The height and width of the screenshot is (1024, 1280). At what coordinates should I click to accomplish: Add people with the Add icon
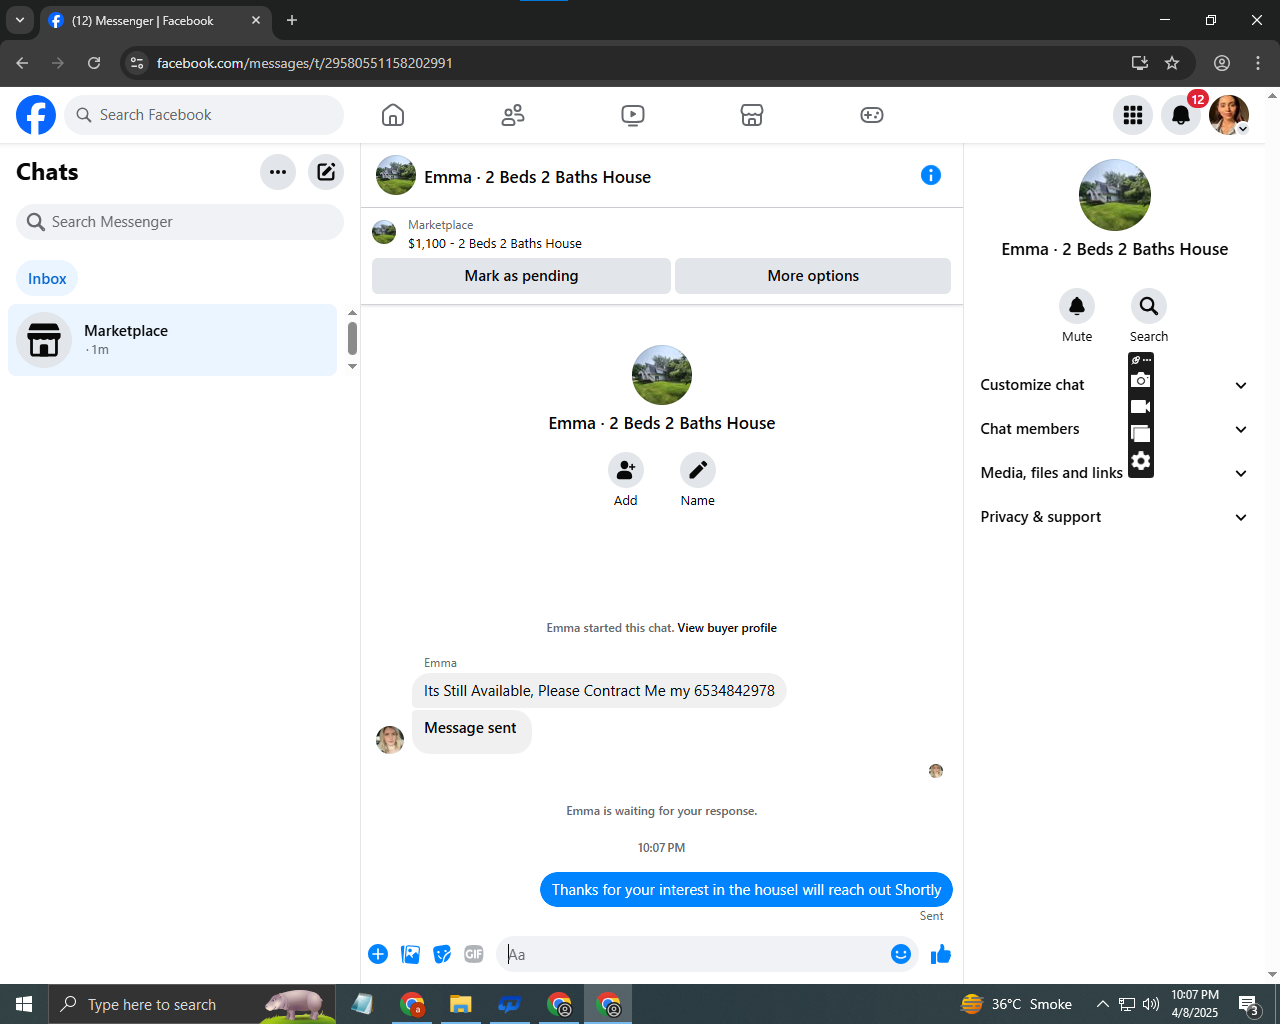click(x=626, y=470)
